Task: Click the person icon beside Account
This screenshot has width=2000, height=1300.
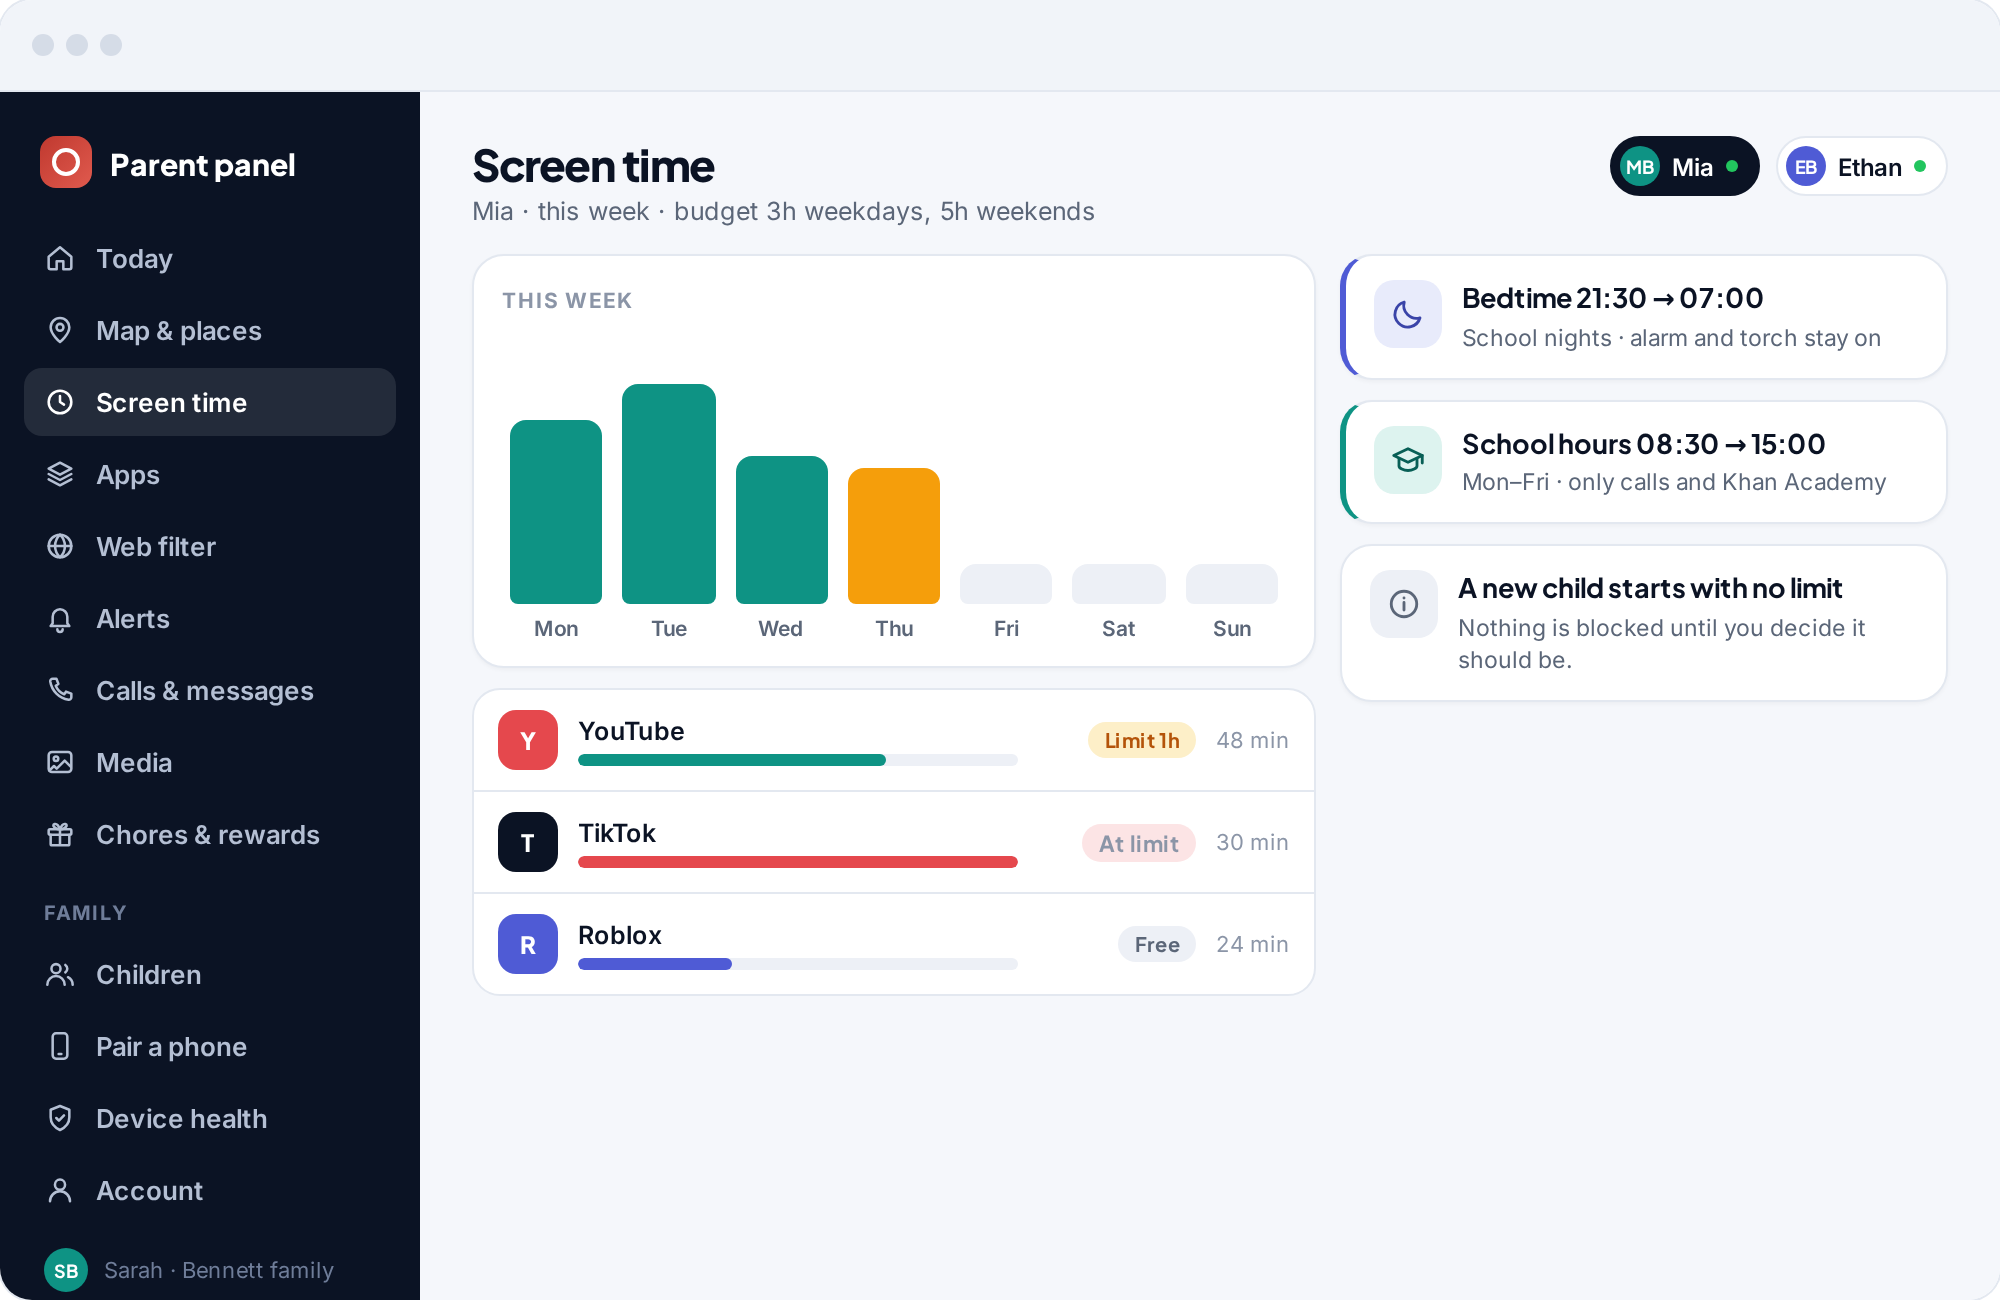Action: pyautogui.click(x=60, y=1191)
